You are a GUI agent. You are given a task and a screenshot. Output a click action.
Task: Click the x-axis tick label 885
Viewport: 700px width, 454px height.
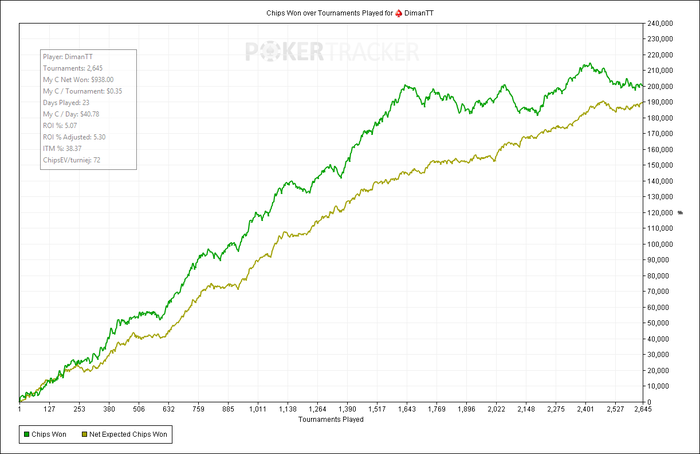(228, 409)
